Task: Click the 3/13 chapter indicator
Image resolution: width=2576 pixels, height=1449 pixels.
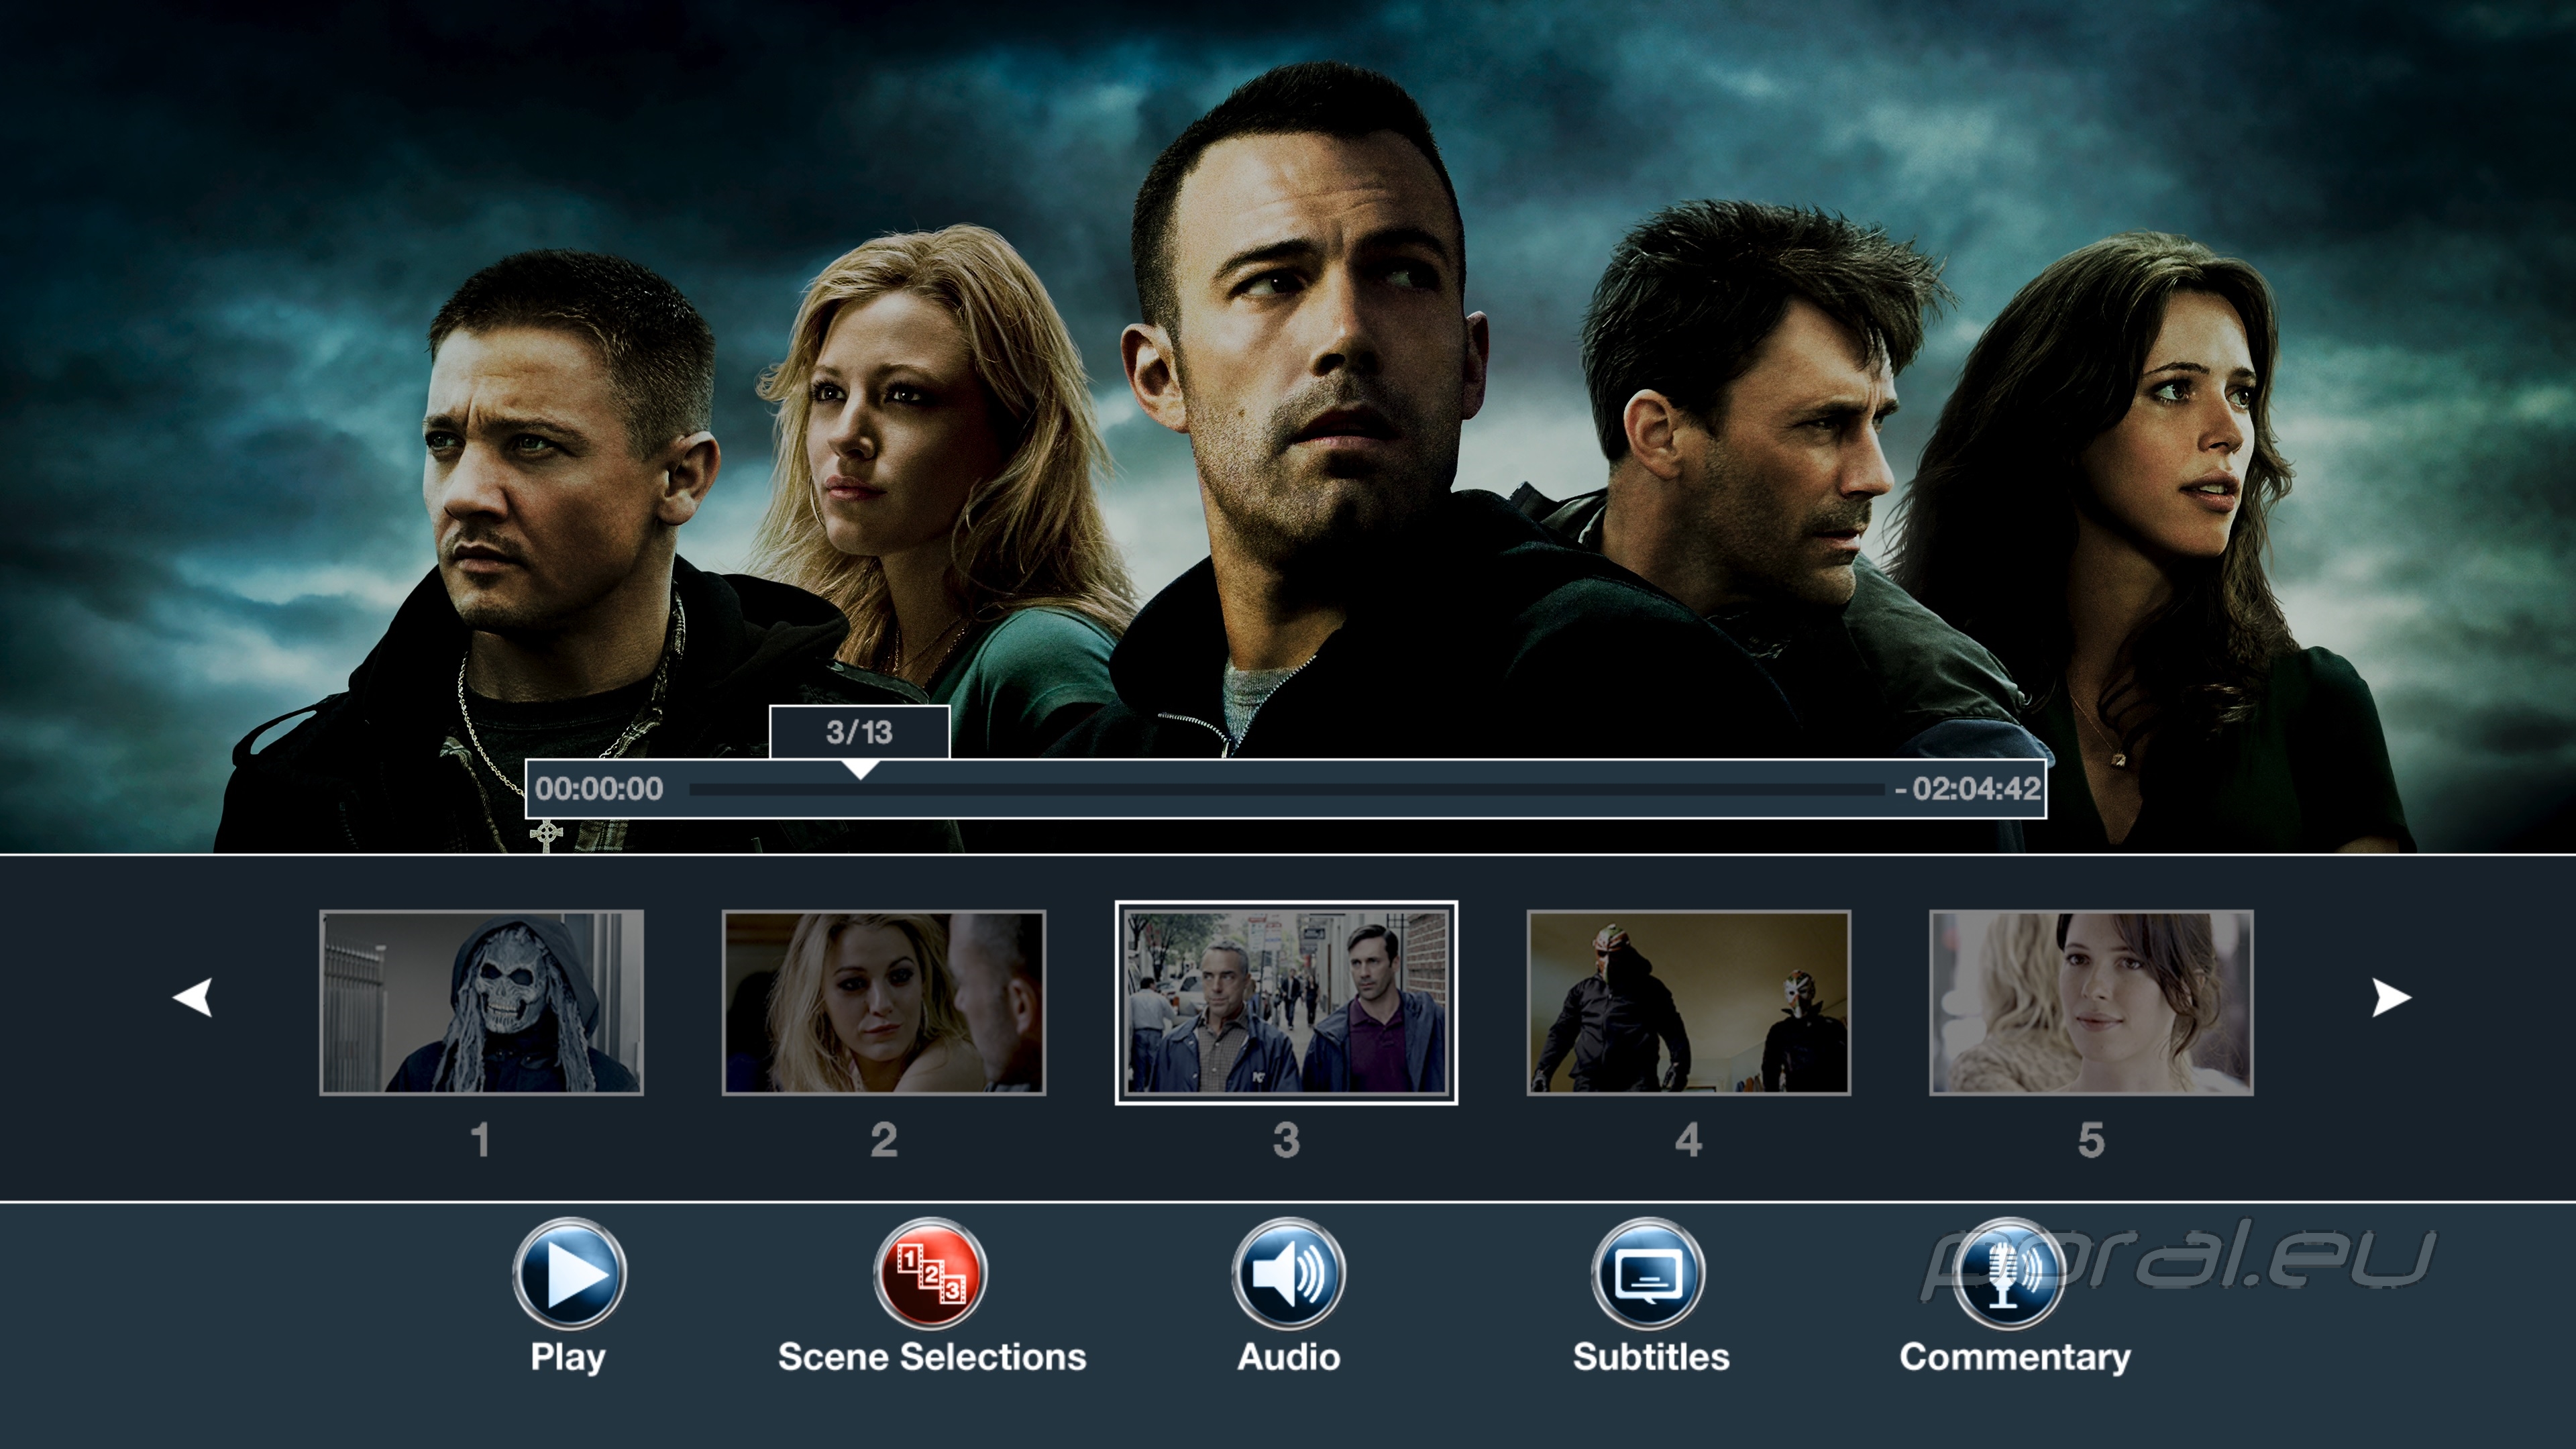Action: point(859,732)
